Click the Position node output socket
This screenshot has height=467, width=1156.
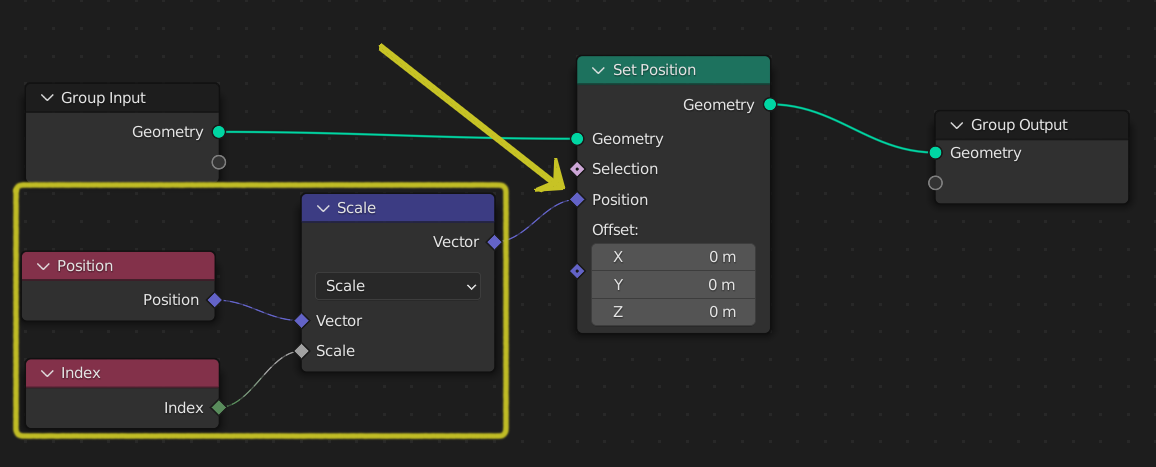[215, 300]
